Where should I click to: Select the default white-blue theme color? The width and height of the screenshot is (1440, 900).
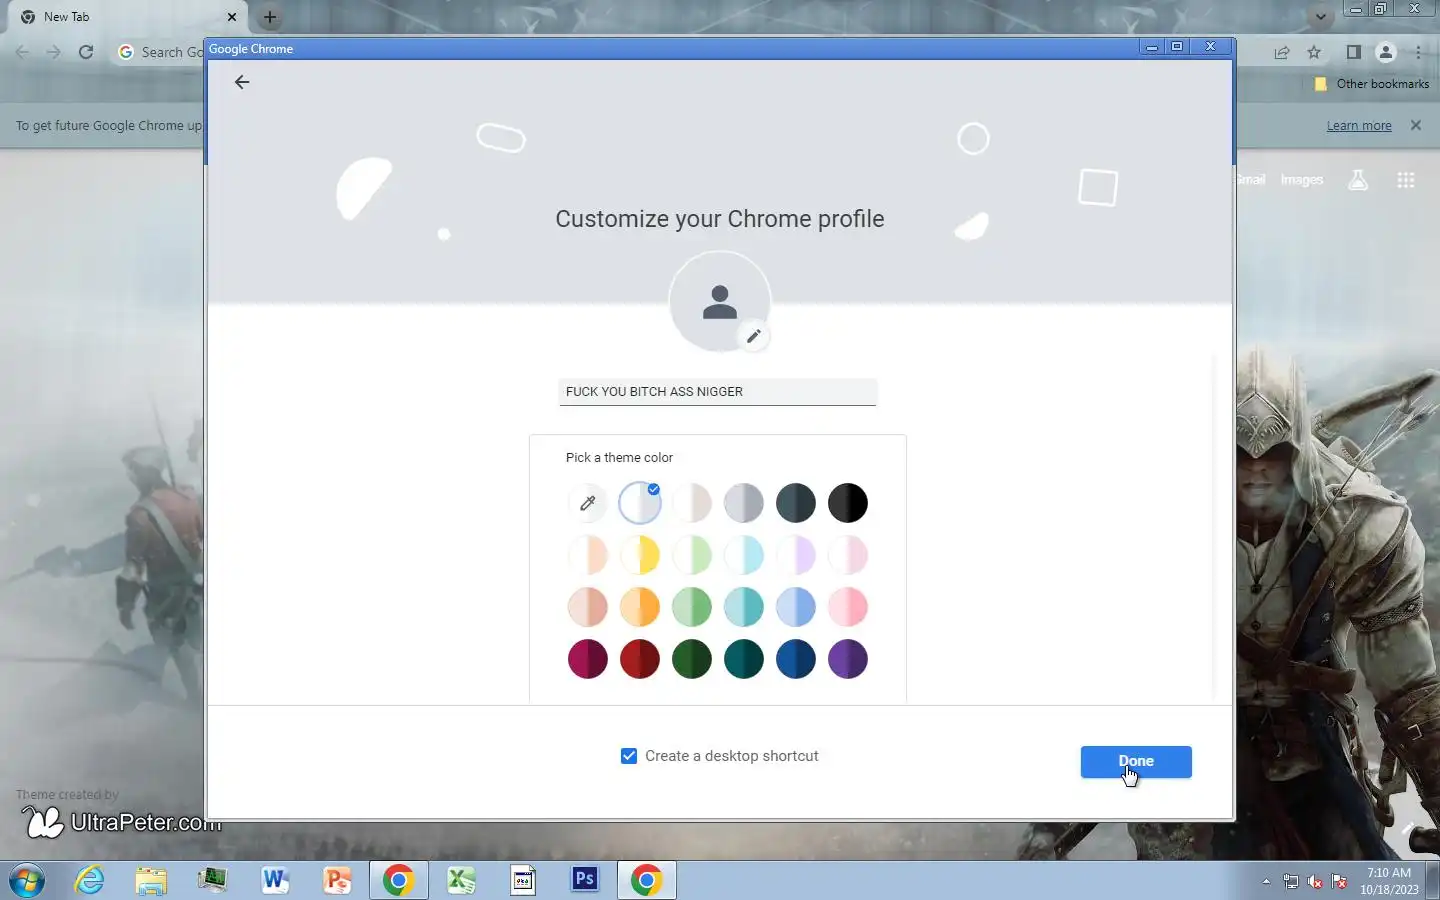click(x=640, y=503)
